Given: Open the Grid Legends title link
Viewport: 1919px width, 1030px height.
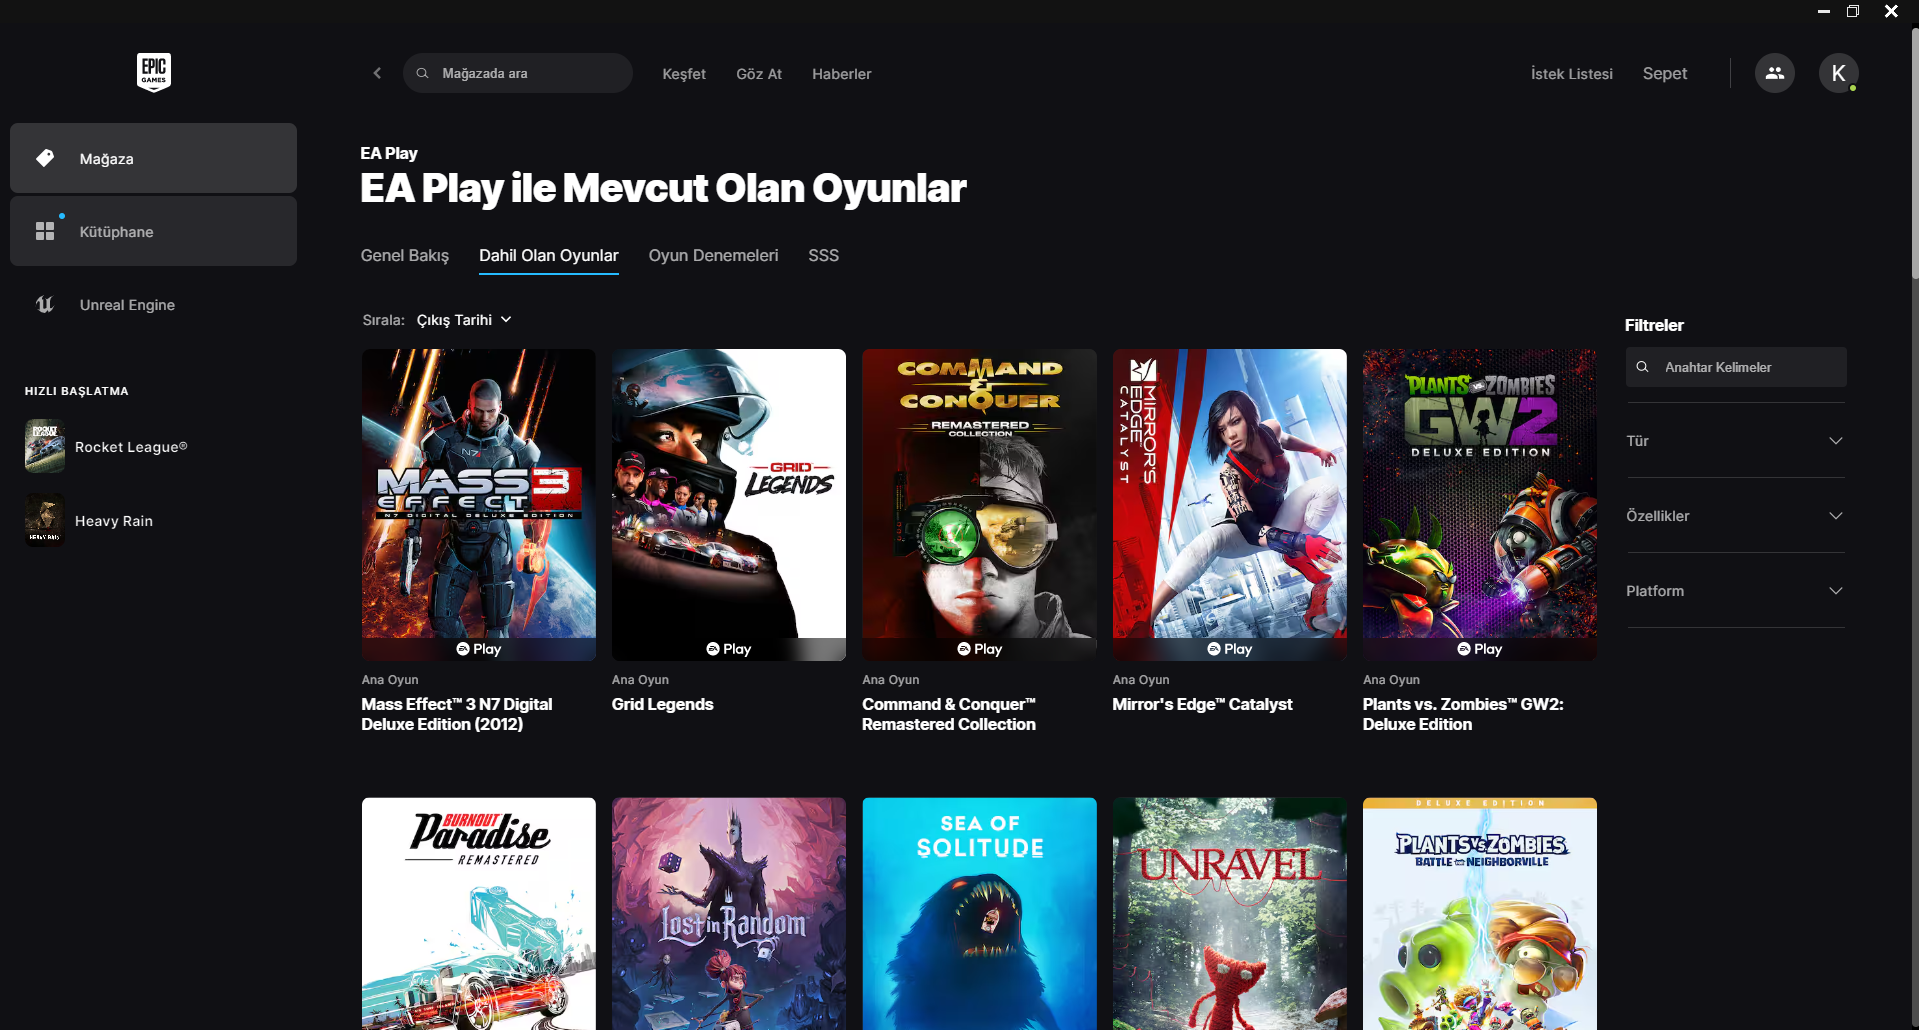Looking at the screenshot, I should pyautogui.click(x=663, y=704).
